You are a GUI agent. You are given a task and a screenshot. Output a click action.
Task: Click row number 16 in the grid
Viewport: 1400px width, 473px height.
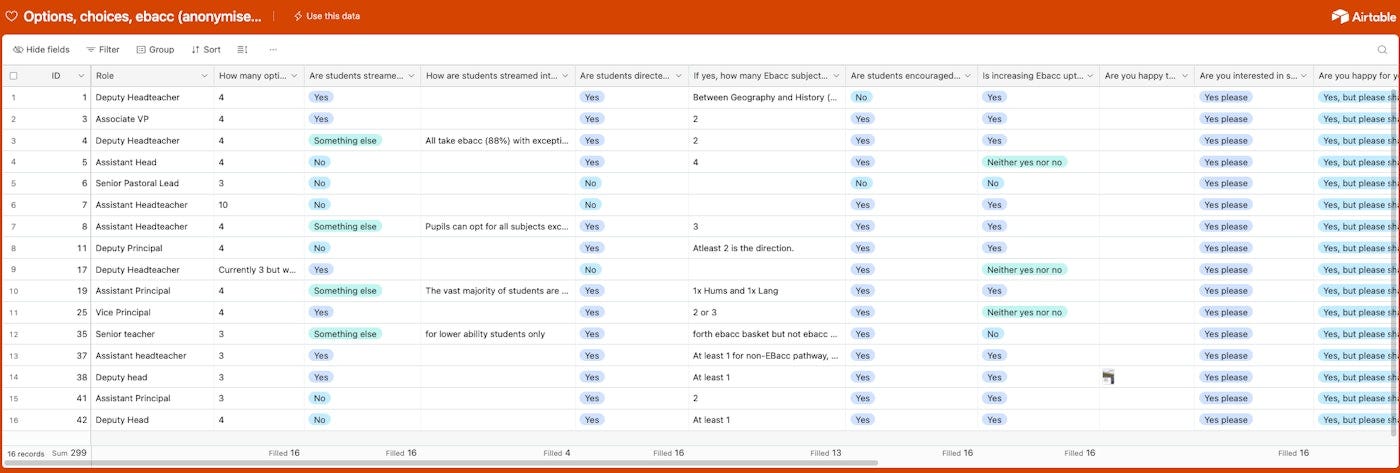point(14,420)
